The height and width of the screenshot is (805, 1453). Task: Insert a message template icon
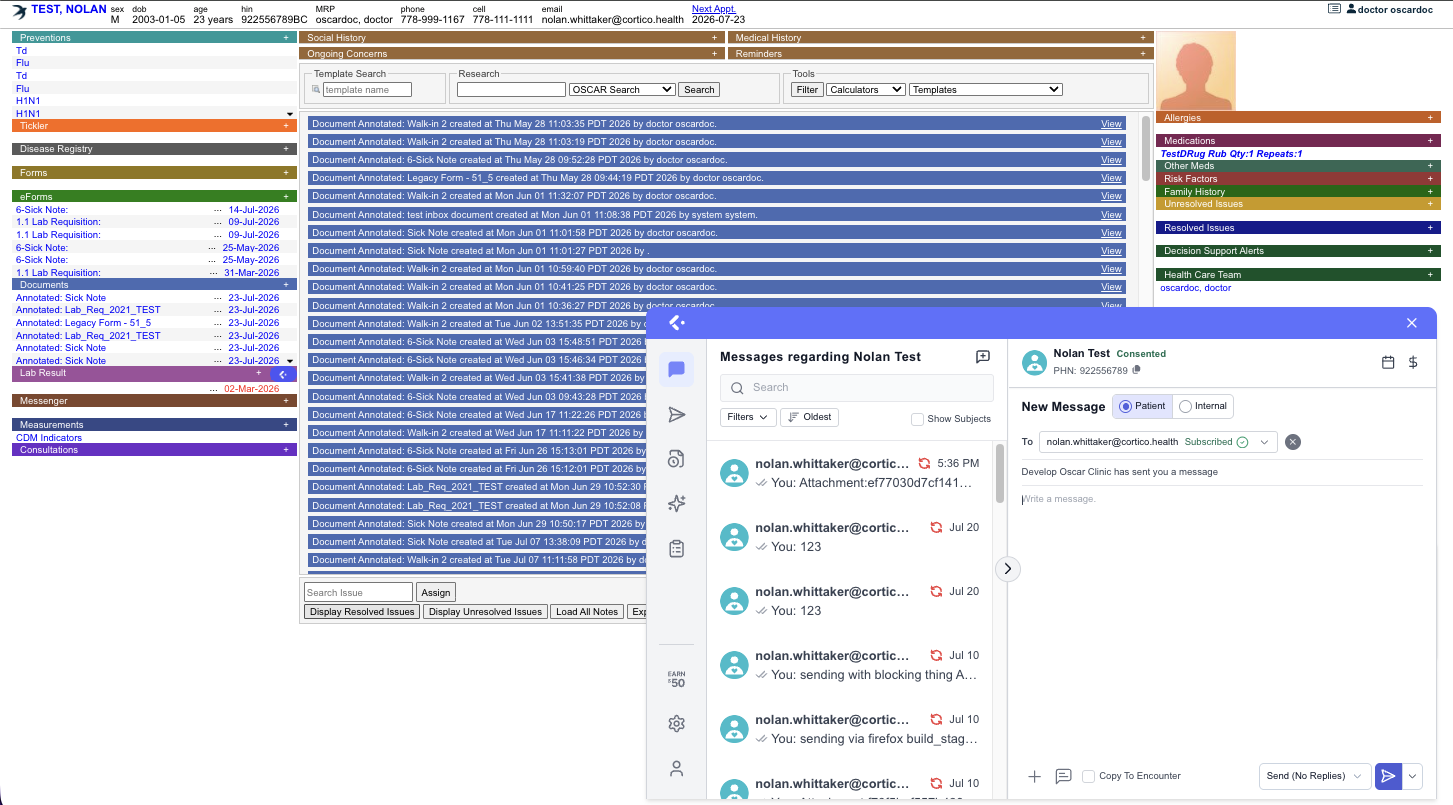(x=1064, y=776)
